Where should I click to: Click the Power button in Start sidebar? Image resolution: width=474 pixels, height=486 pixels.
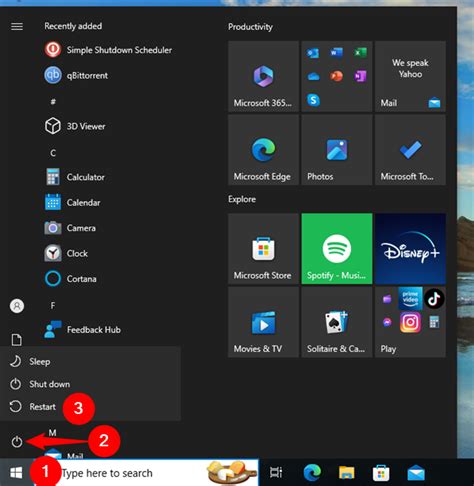[17, 442]
